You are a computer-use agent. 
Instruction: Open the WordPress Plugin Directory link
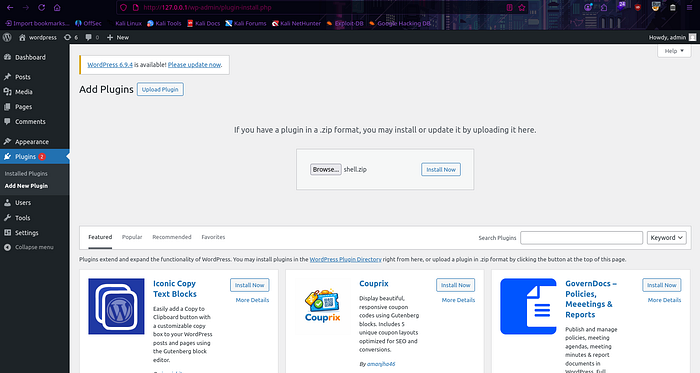tap(346, 259)
